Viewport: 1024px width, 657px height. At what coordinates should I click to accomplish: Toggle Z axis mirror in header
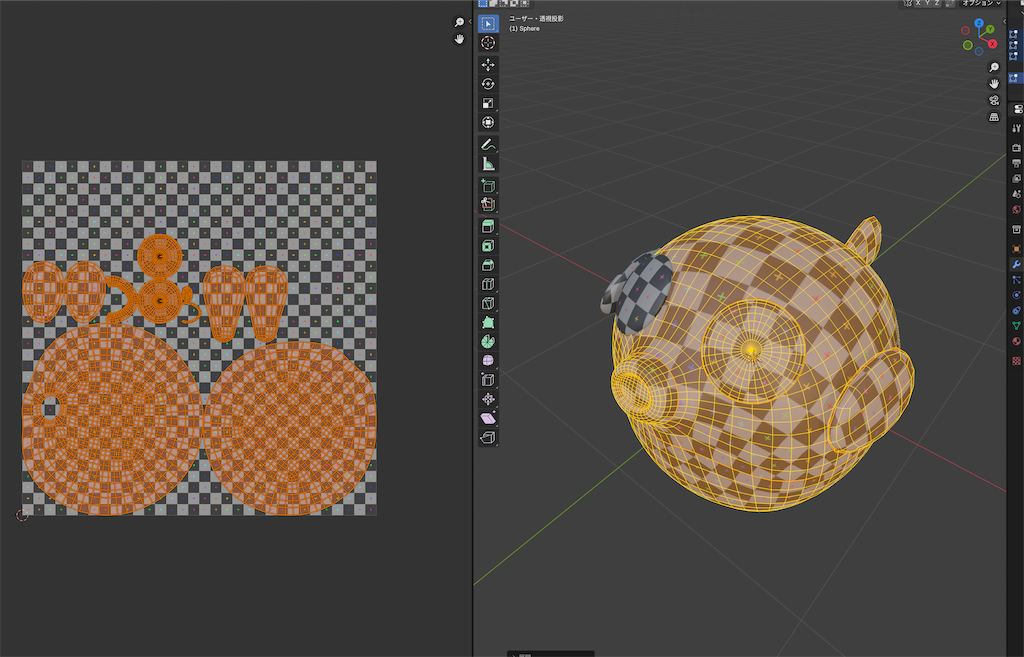(936, 3)
